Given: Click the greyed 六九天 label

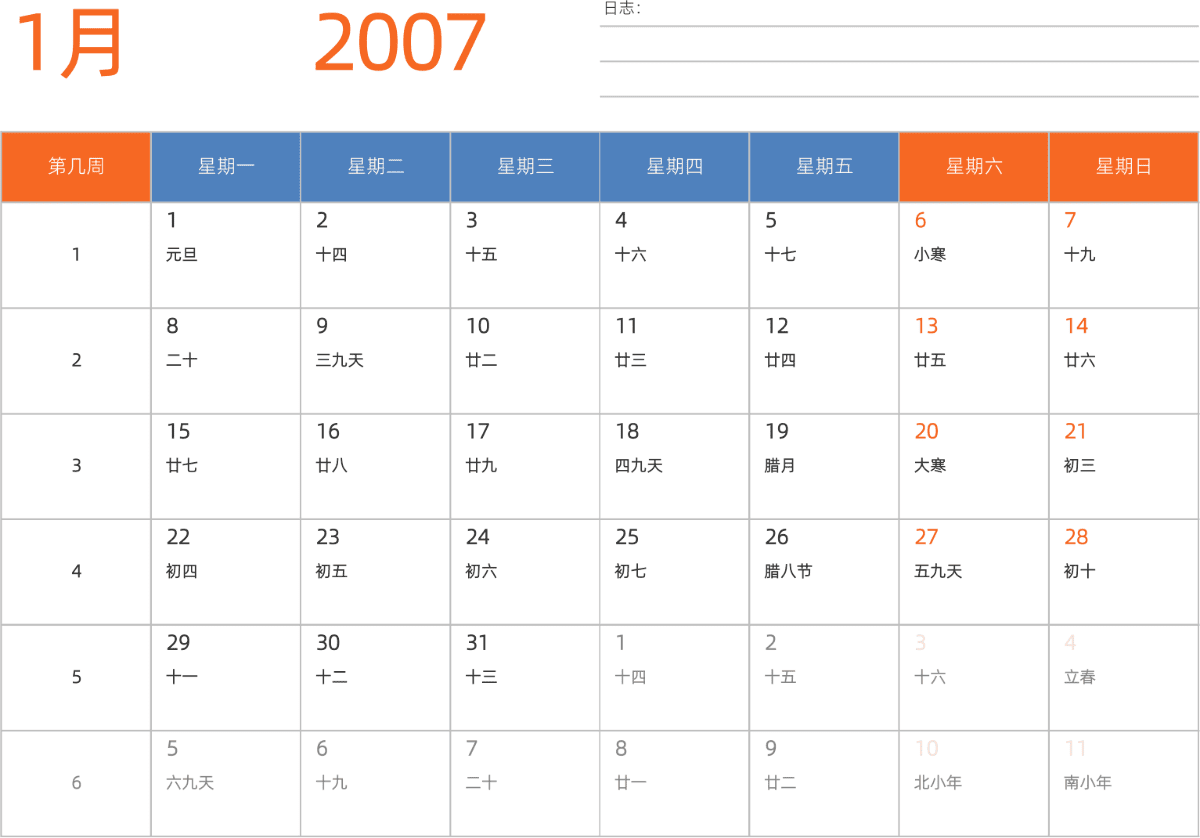Looking at the screenshot, I should [190, 783].
